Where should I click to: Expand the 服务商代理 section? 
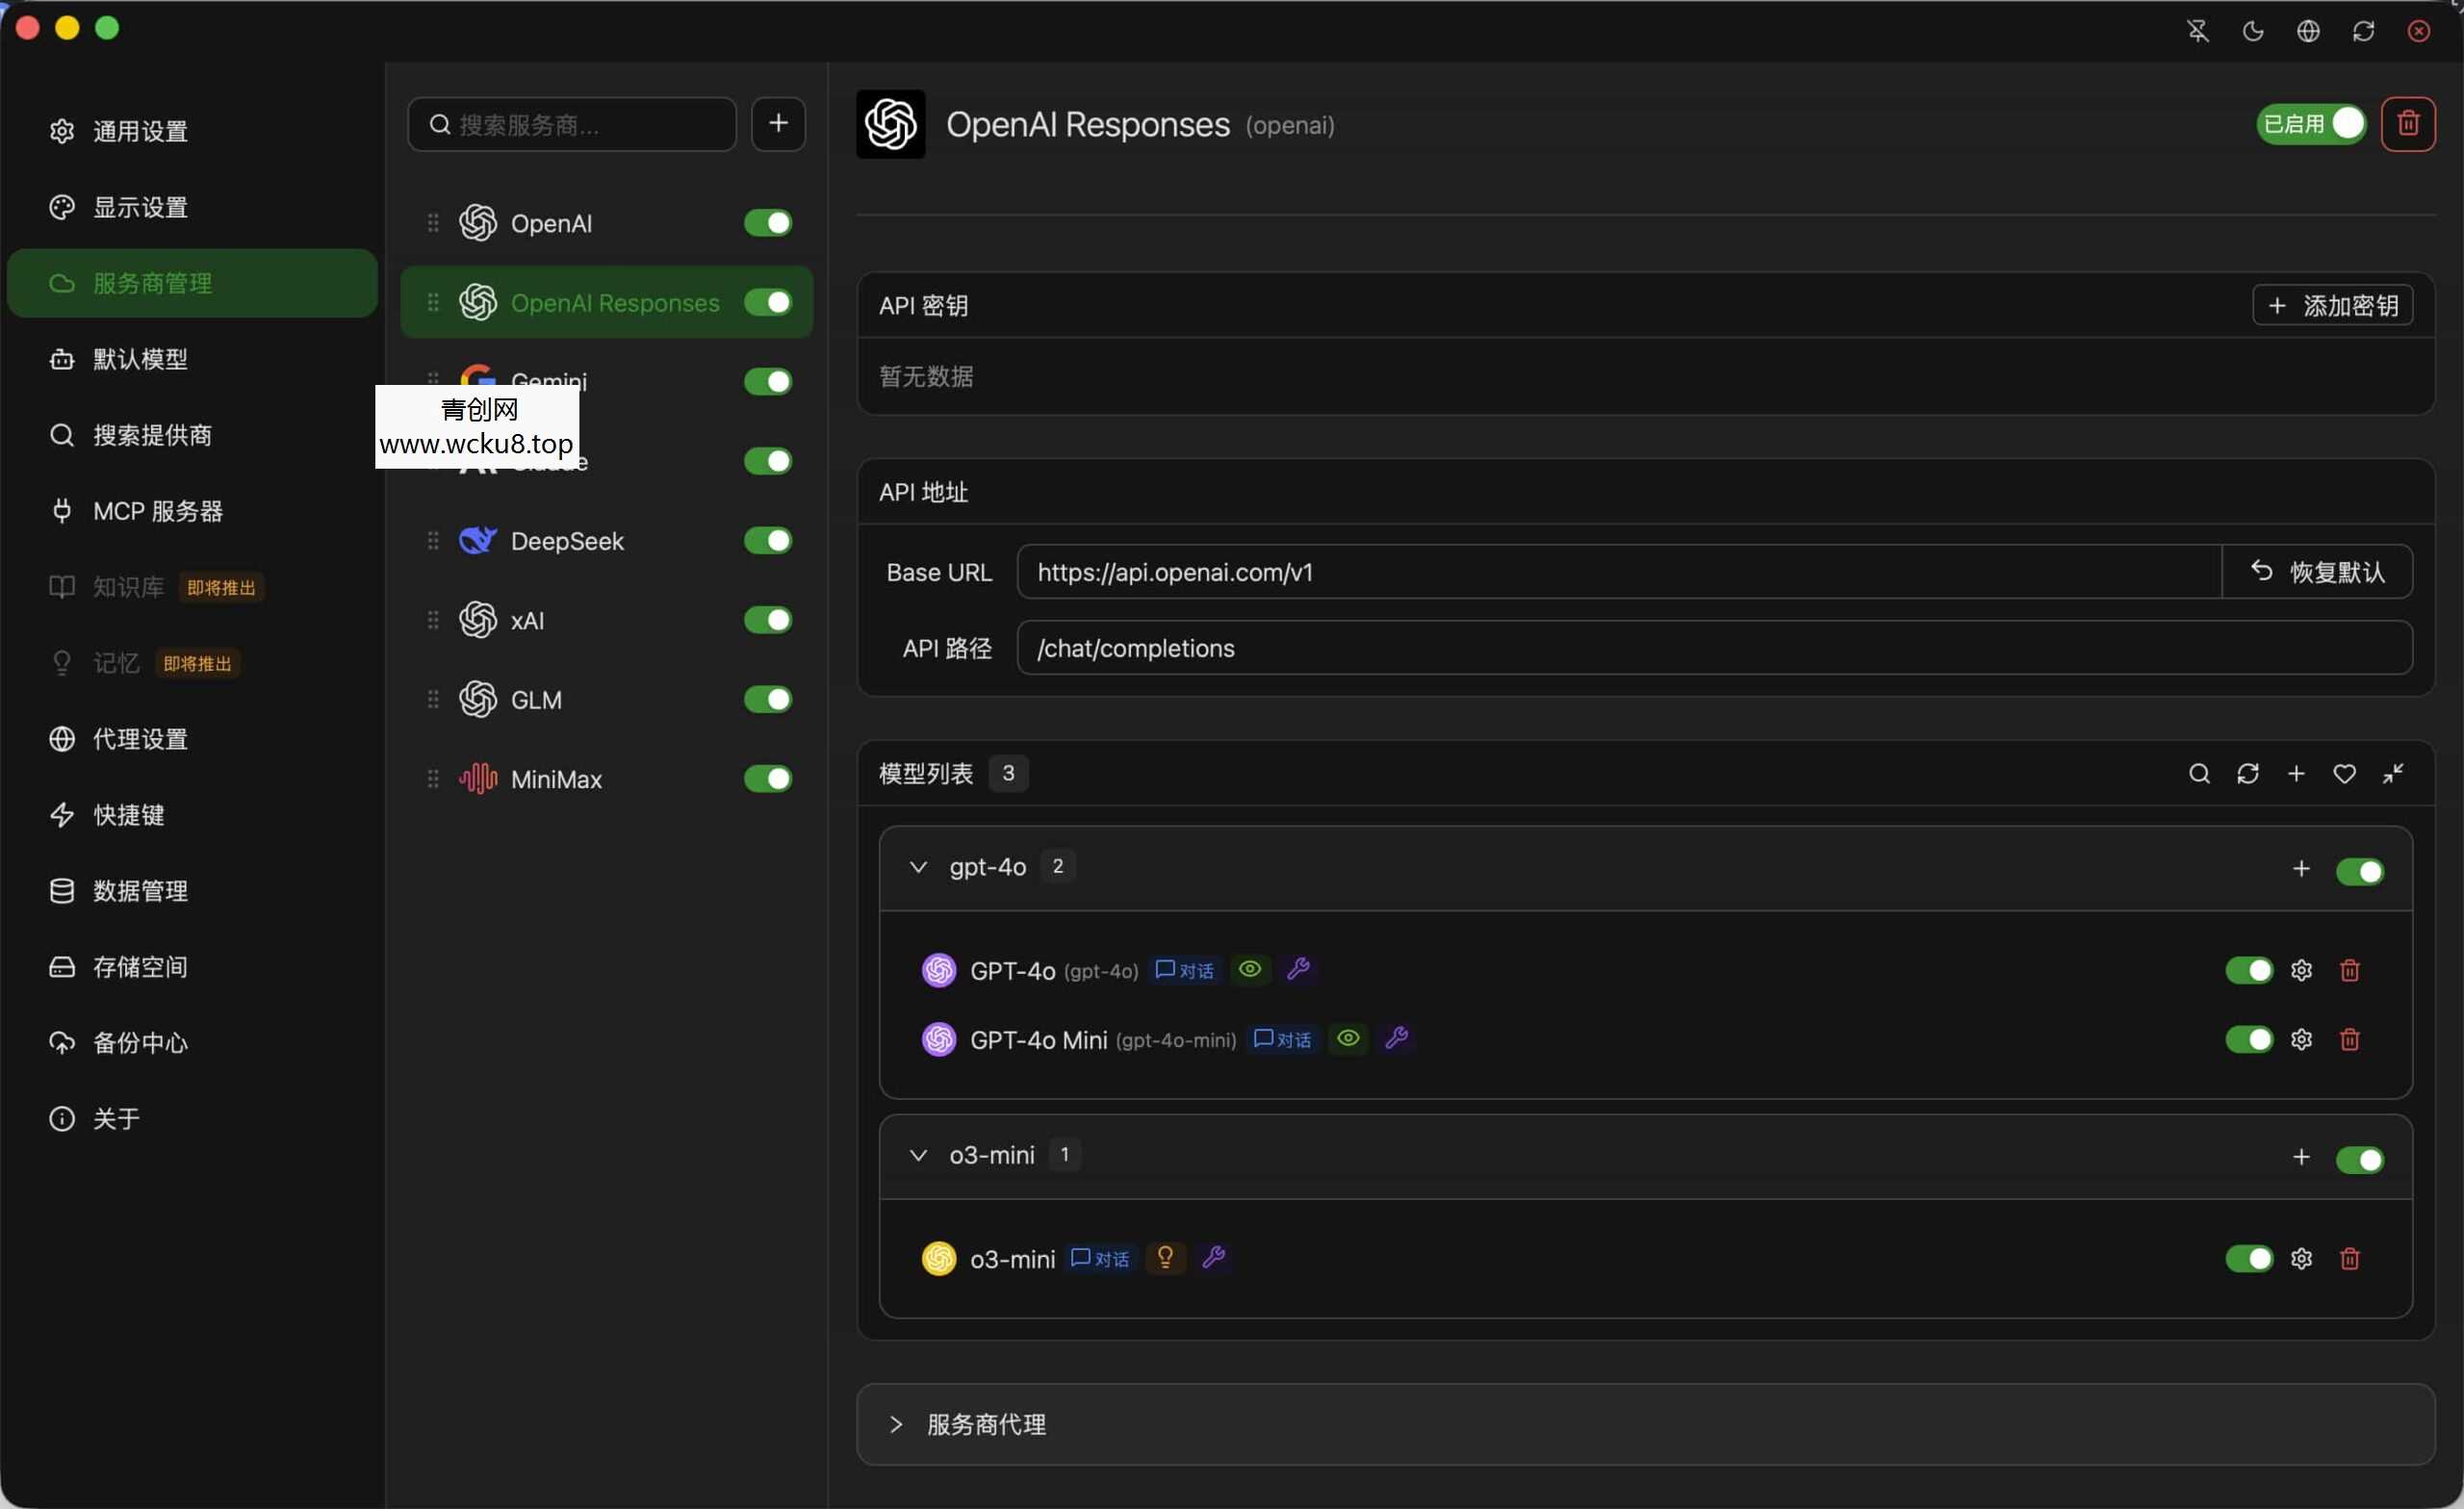coord(896,1424)
